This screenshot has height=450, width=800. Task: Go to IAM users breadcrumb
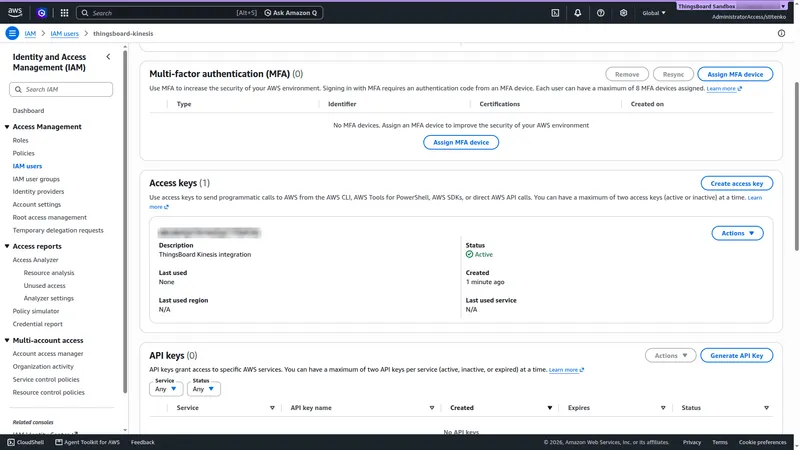tap(64, 34)
